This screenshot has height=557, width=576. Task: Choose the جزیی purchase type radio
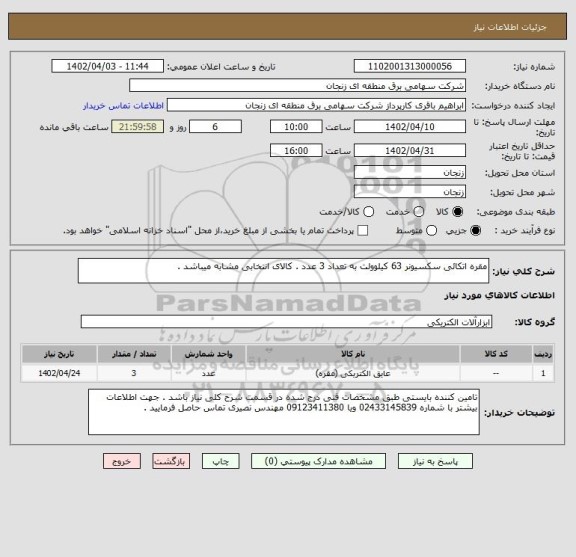coord(475,231)
